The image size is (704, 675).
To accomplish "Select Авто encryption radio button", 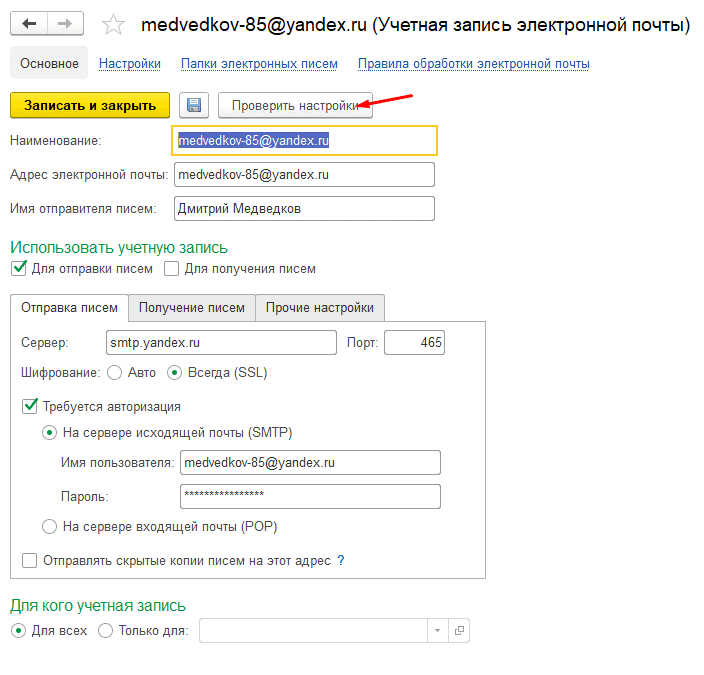I will pyautogui.click(x=114, y=373).
